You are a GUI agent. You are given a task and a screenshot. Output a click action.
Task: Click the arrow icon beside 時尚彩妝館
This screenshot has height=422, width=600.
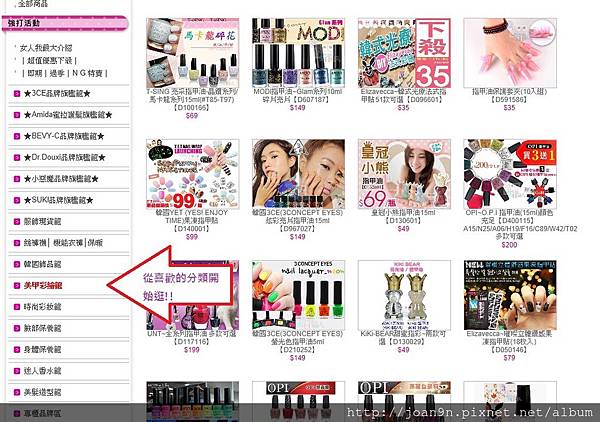coord(16,307)
